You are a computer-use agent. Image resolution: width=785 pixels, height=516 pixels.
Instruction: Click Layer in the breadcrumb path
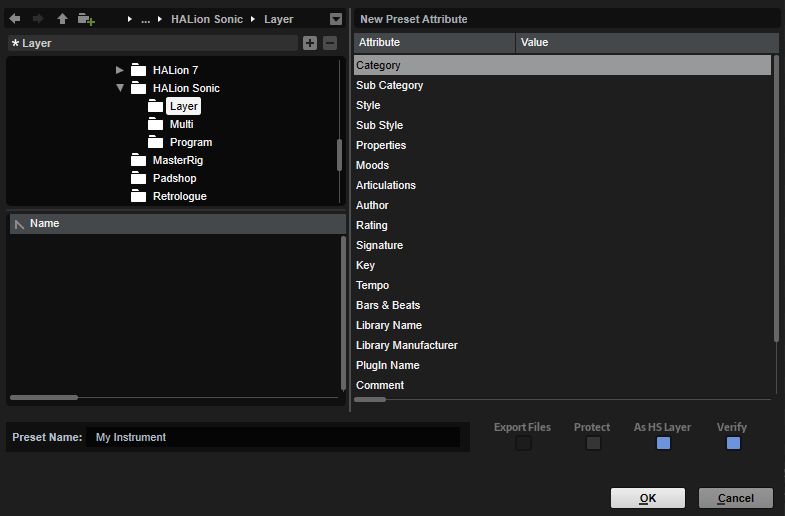pyautogui.click(x=278, y=19)
